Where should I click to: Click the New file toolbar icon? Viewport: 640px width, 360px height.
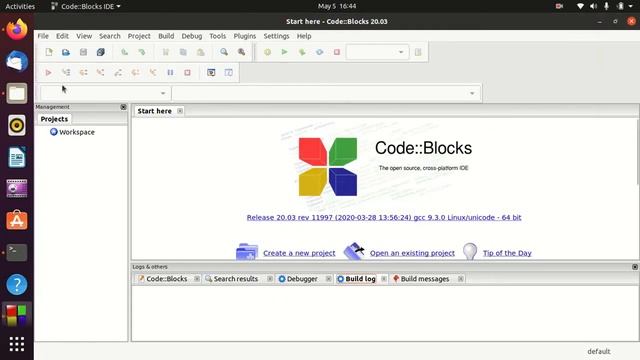click(49, 52)
